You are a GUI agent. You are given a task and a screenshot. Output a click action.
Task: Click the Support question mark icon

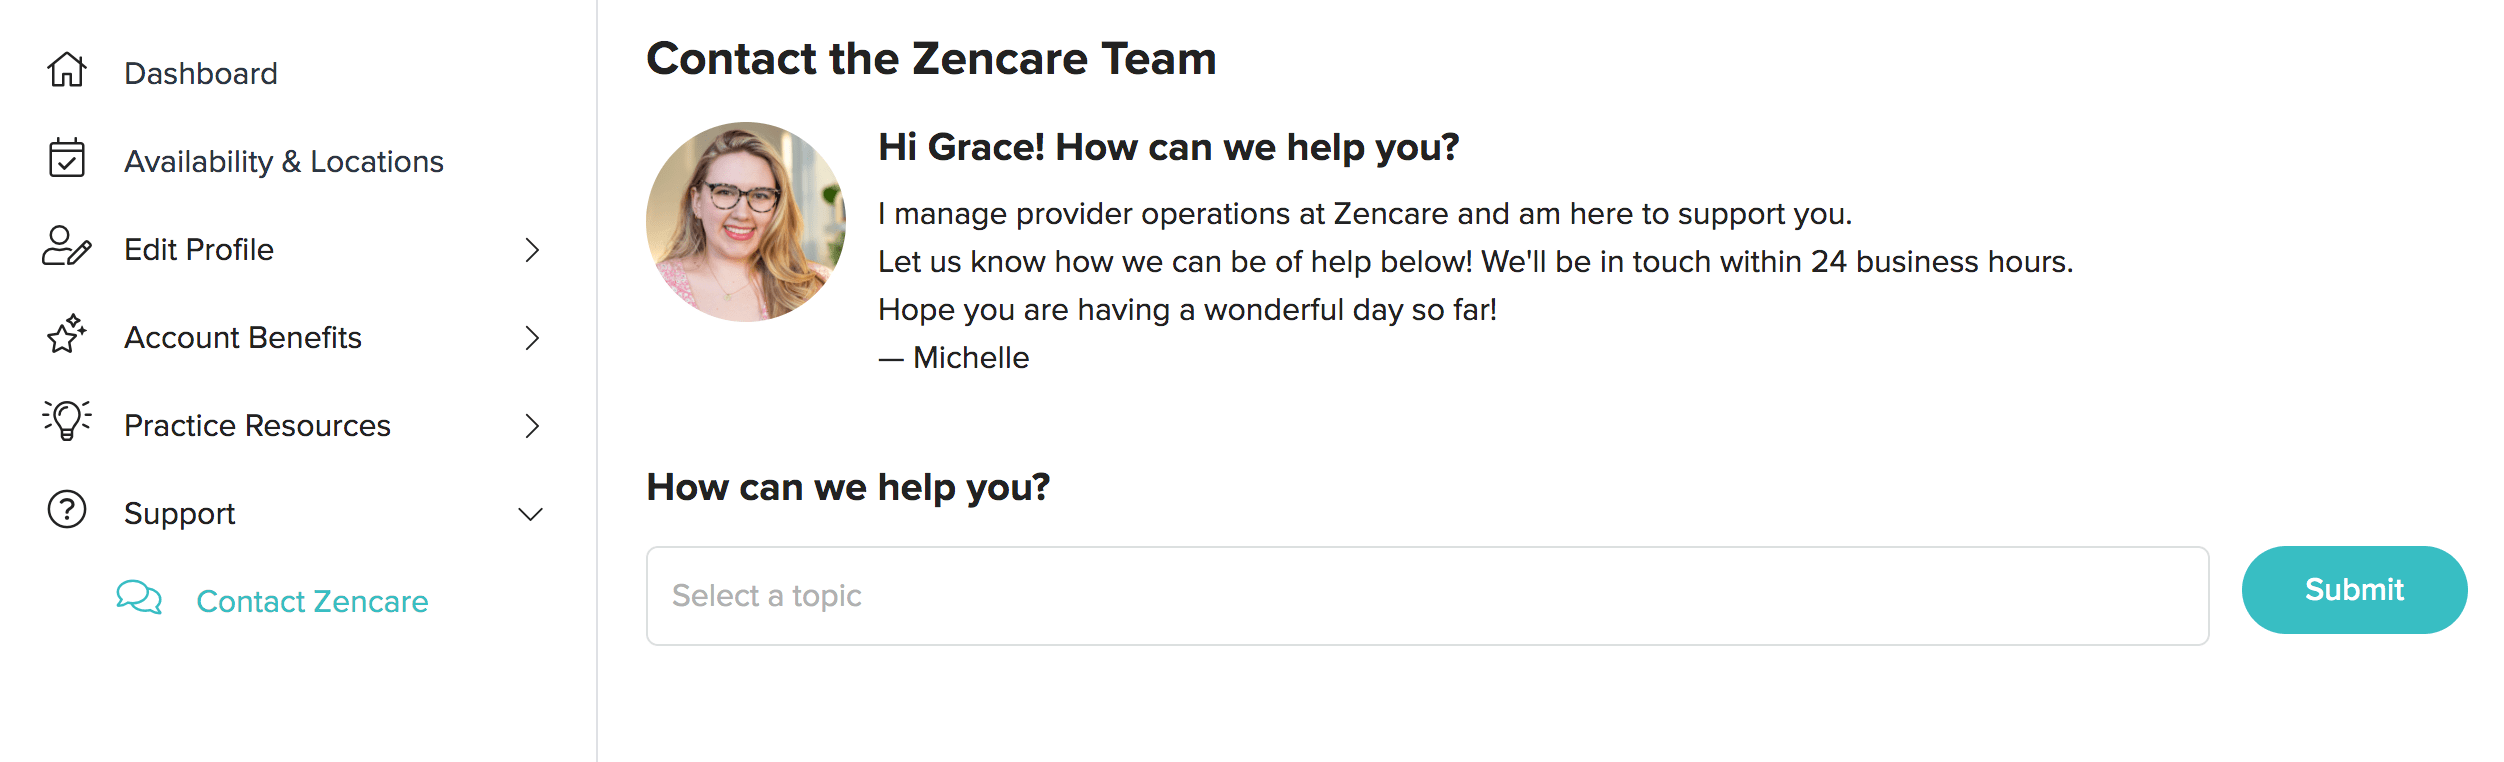pos(65,512)
